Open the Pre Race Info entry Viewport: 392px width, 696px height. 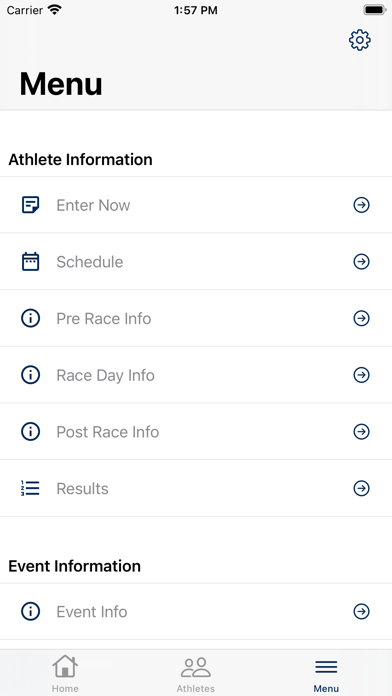coord(196,318)
